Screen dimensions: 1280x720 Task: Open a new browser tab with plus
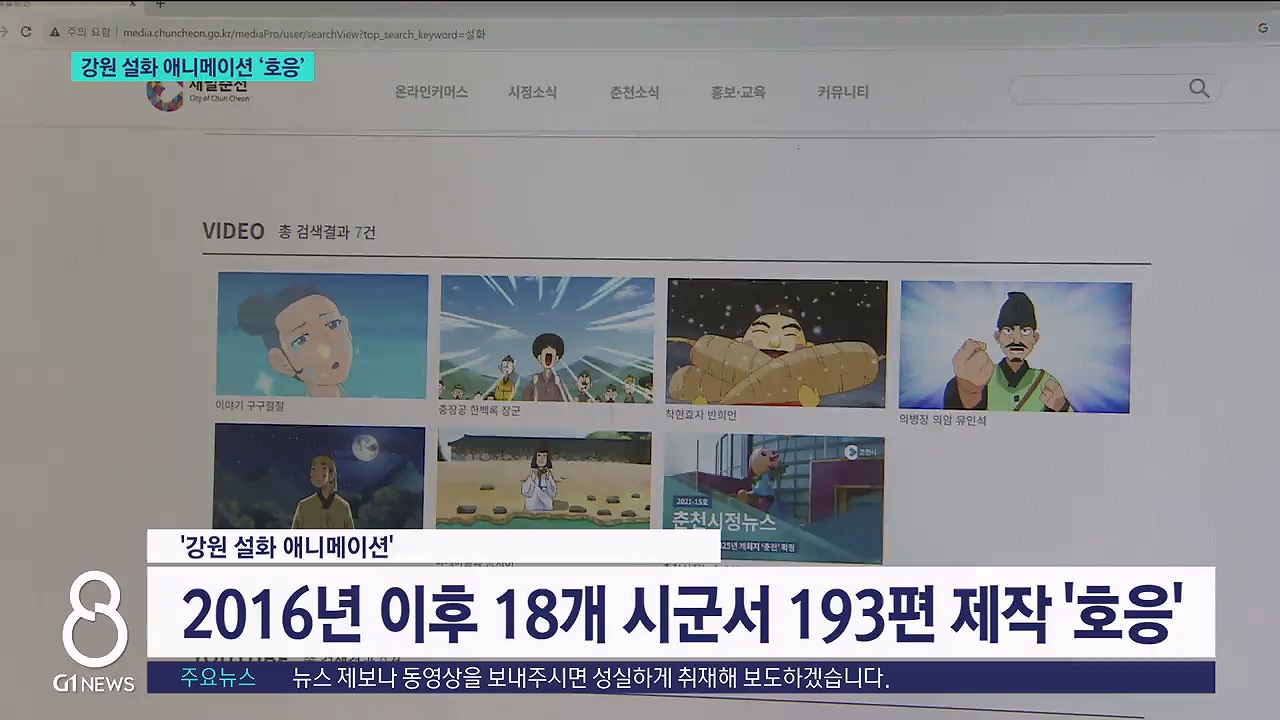(x=160, y=4)
